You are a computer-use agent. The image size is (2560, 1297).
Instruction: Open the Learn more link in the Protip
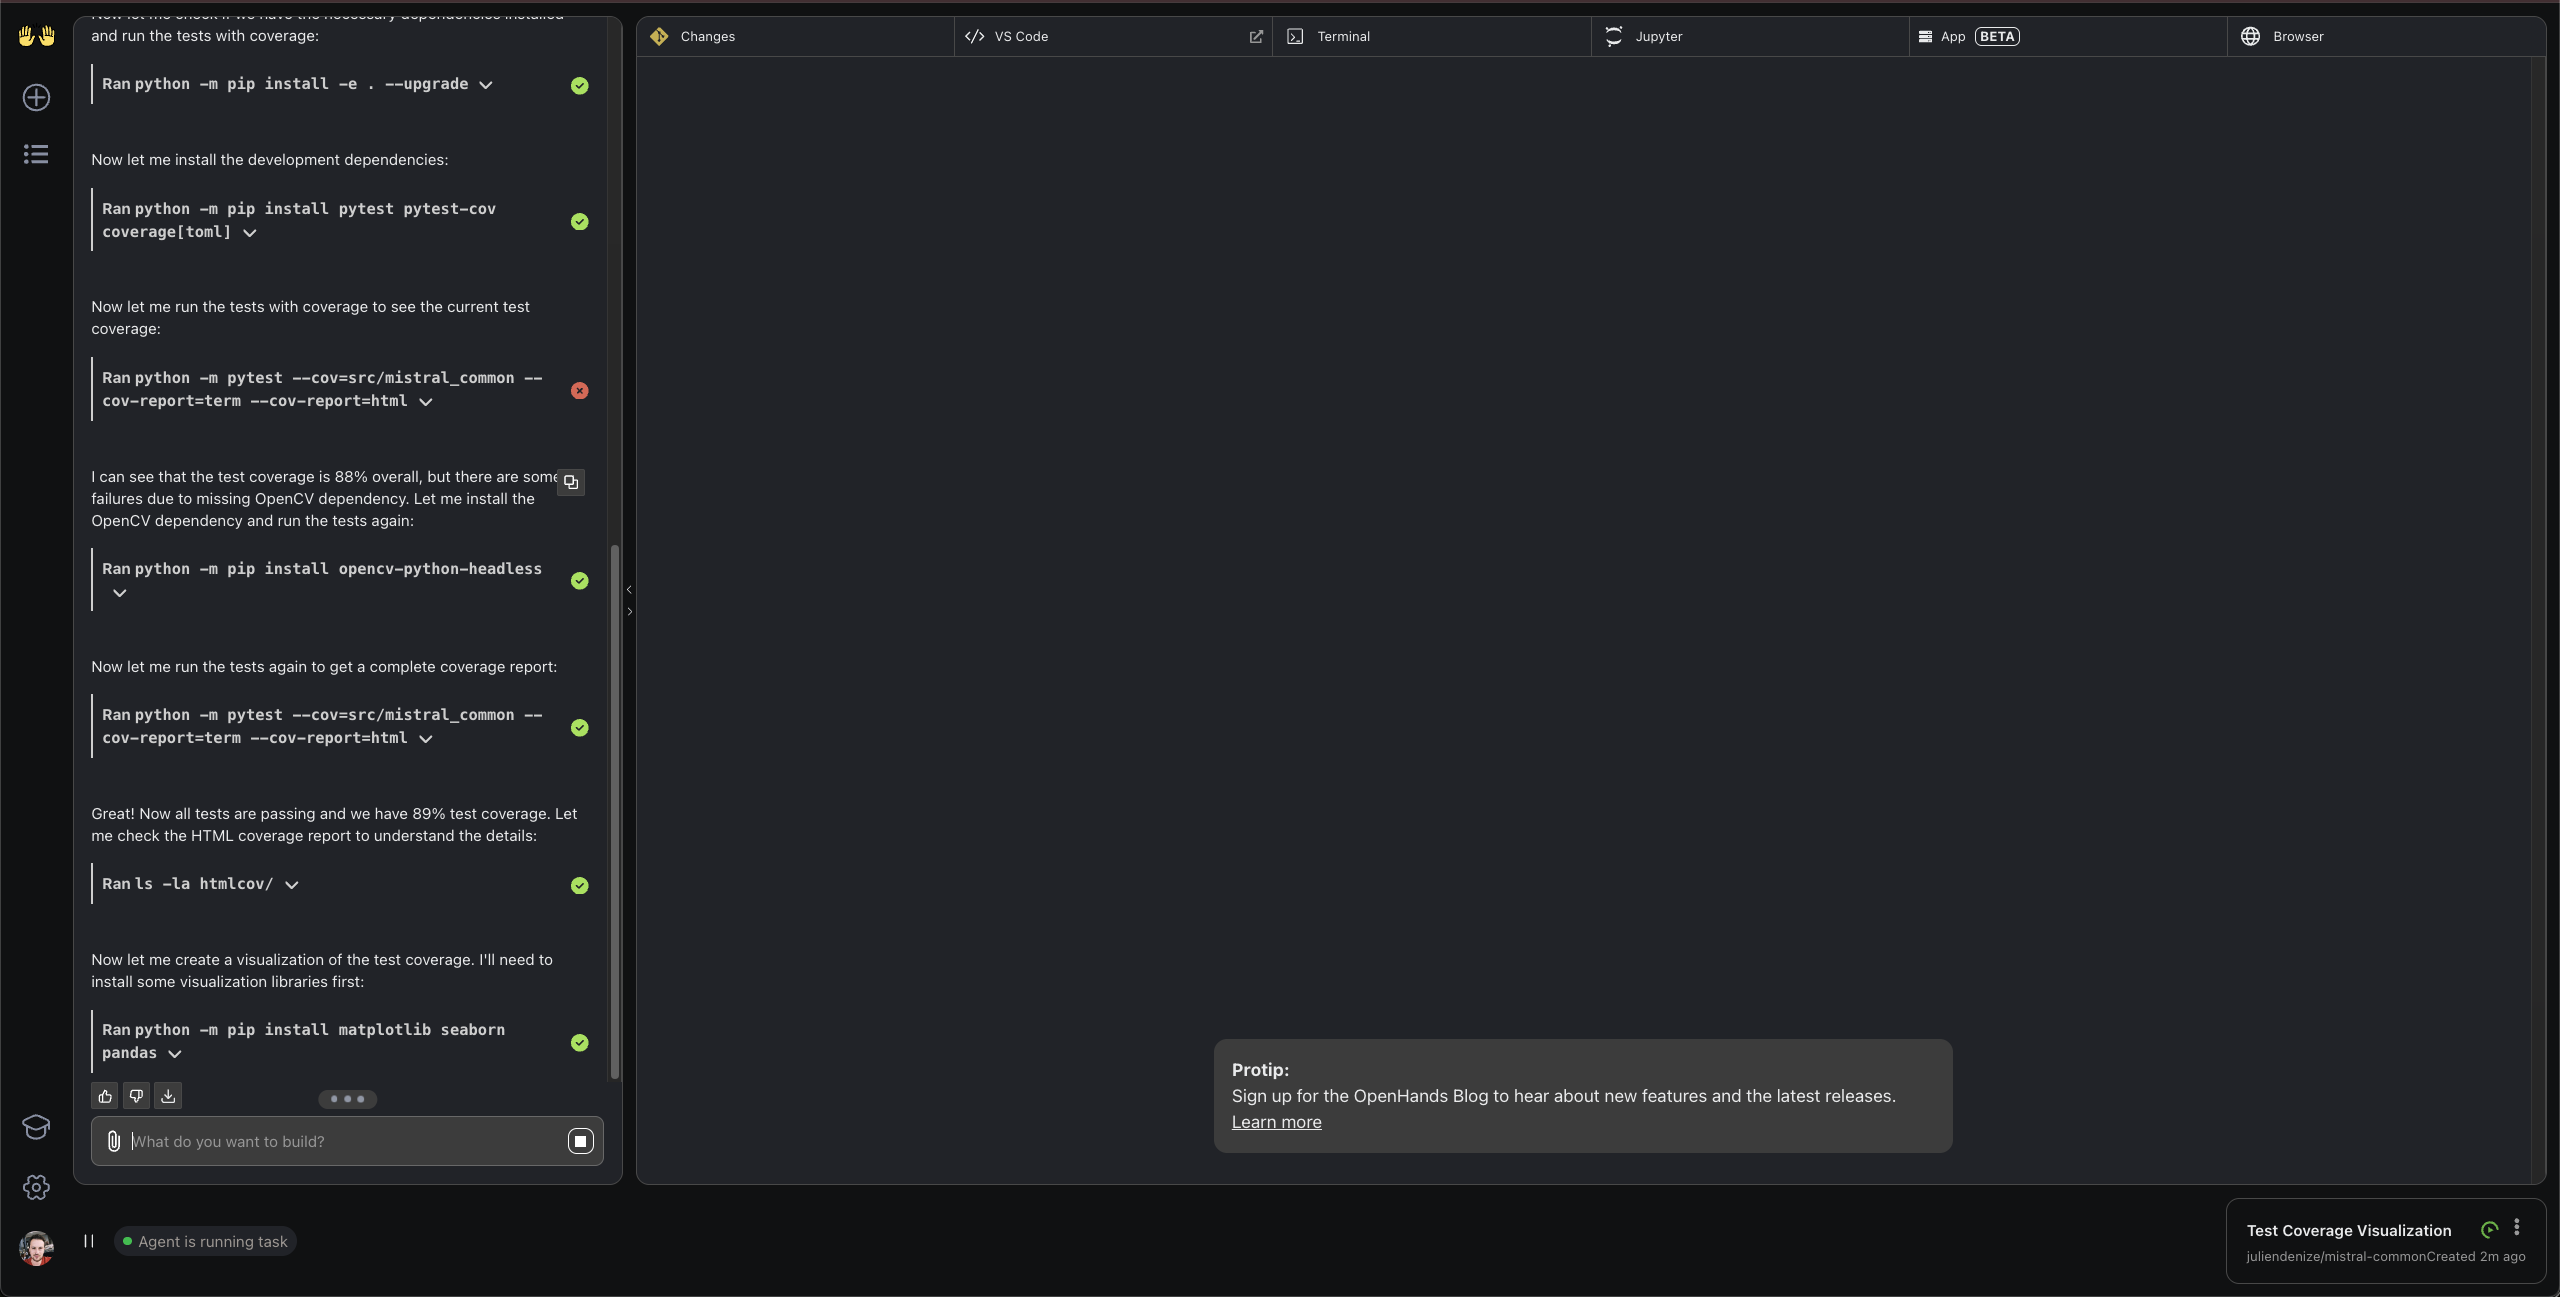pyautogui.click(x=1275, y=1122)
